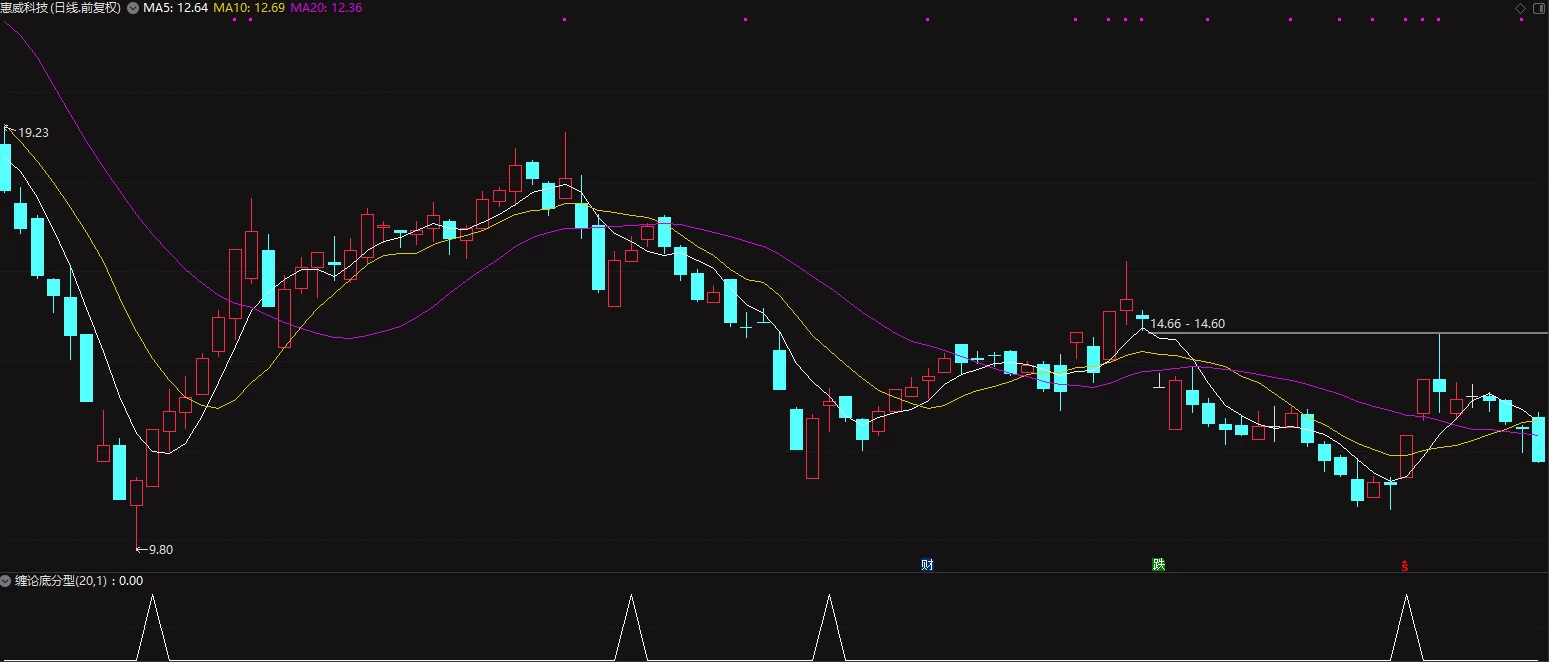
Task: Click the red S marker icon
Action: click(1405, 566)
